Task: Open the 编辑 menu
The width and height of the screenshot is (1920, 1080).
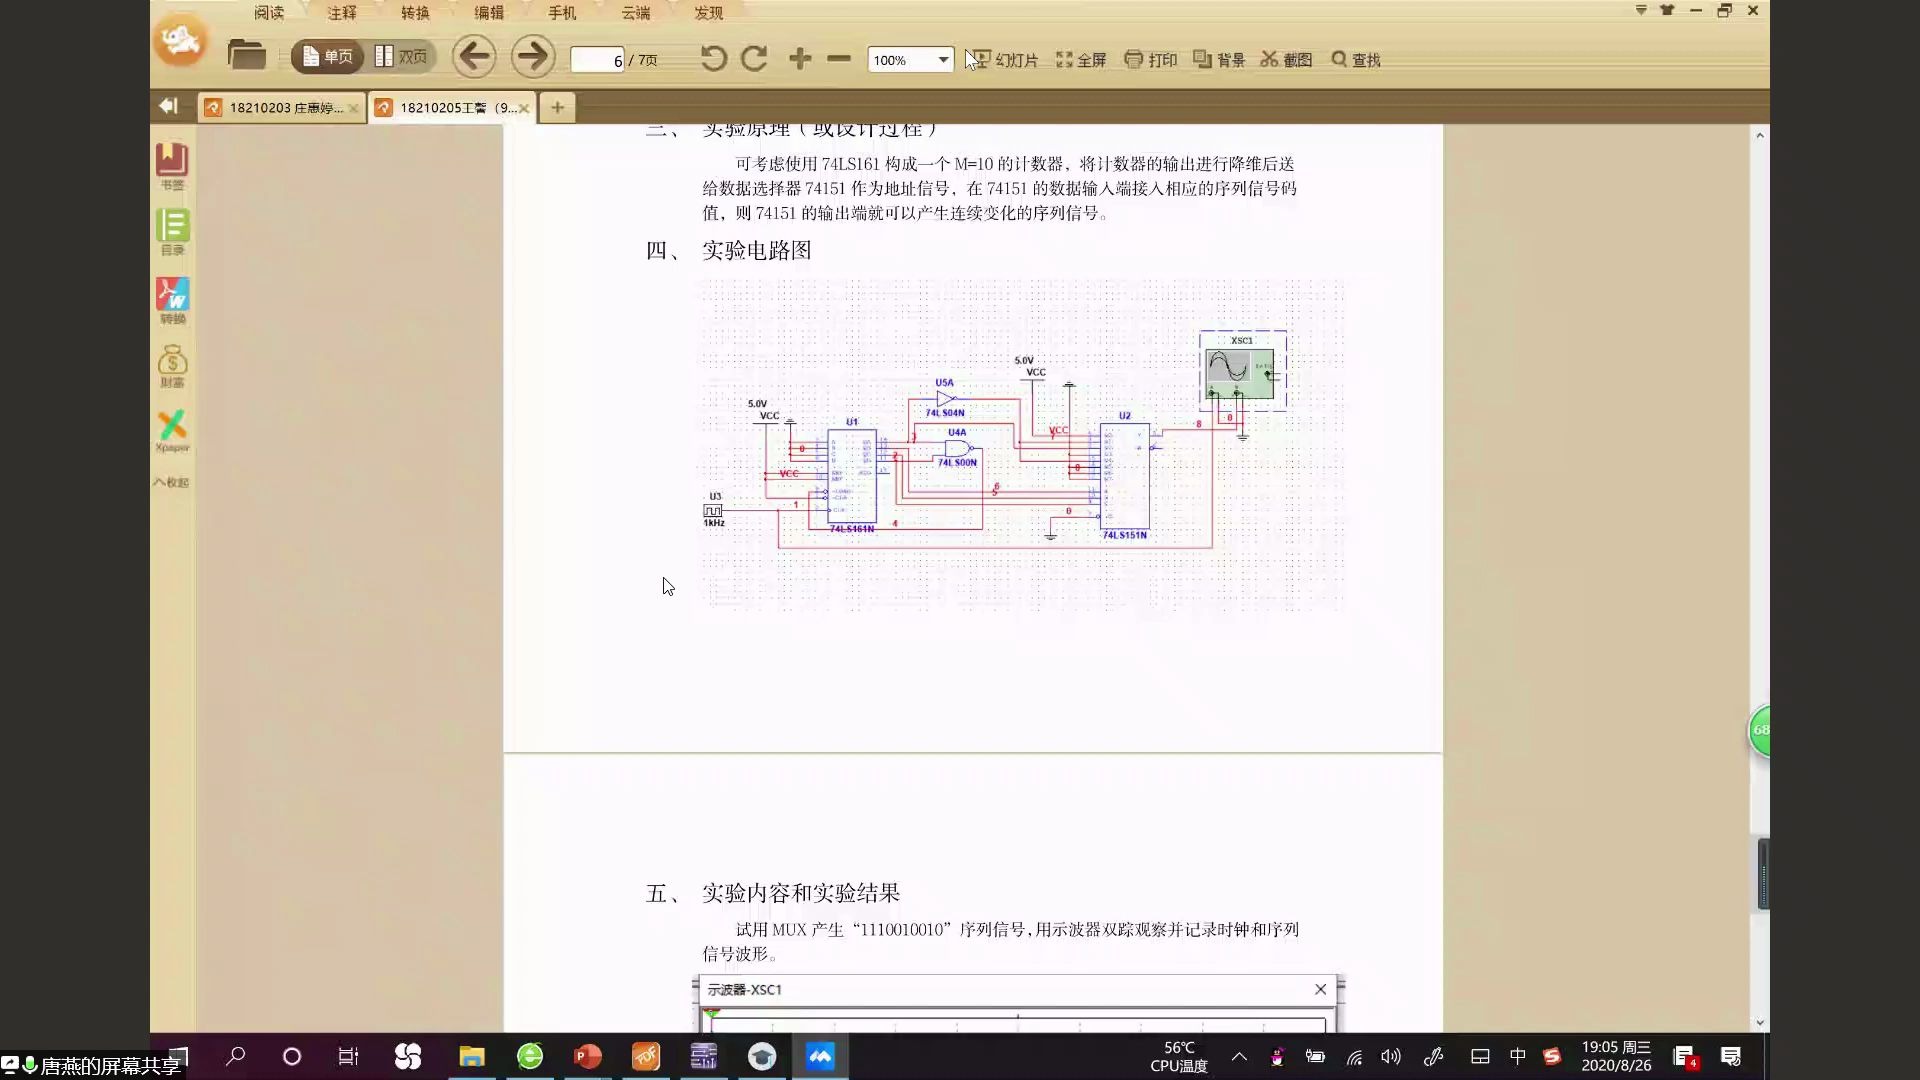Action: pos(489,13)
